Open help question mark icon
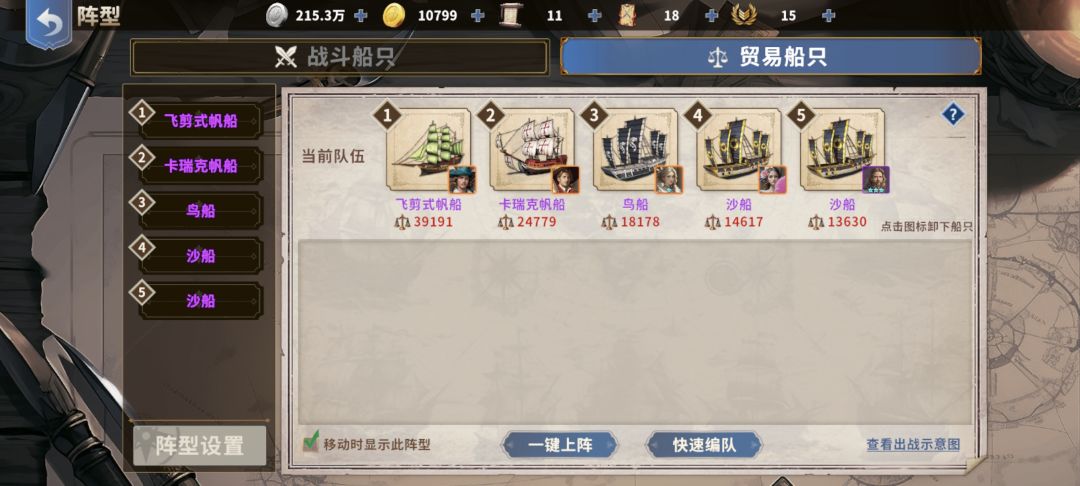1080x486 pixels. pyautogui.click(x=953, y=115)
